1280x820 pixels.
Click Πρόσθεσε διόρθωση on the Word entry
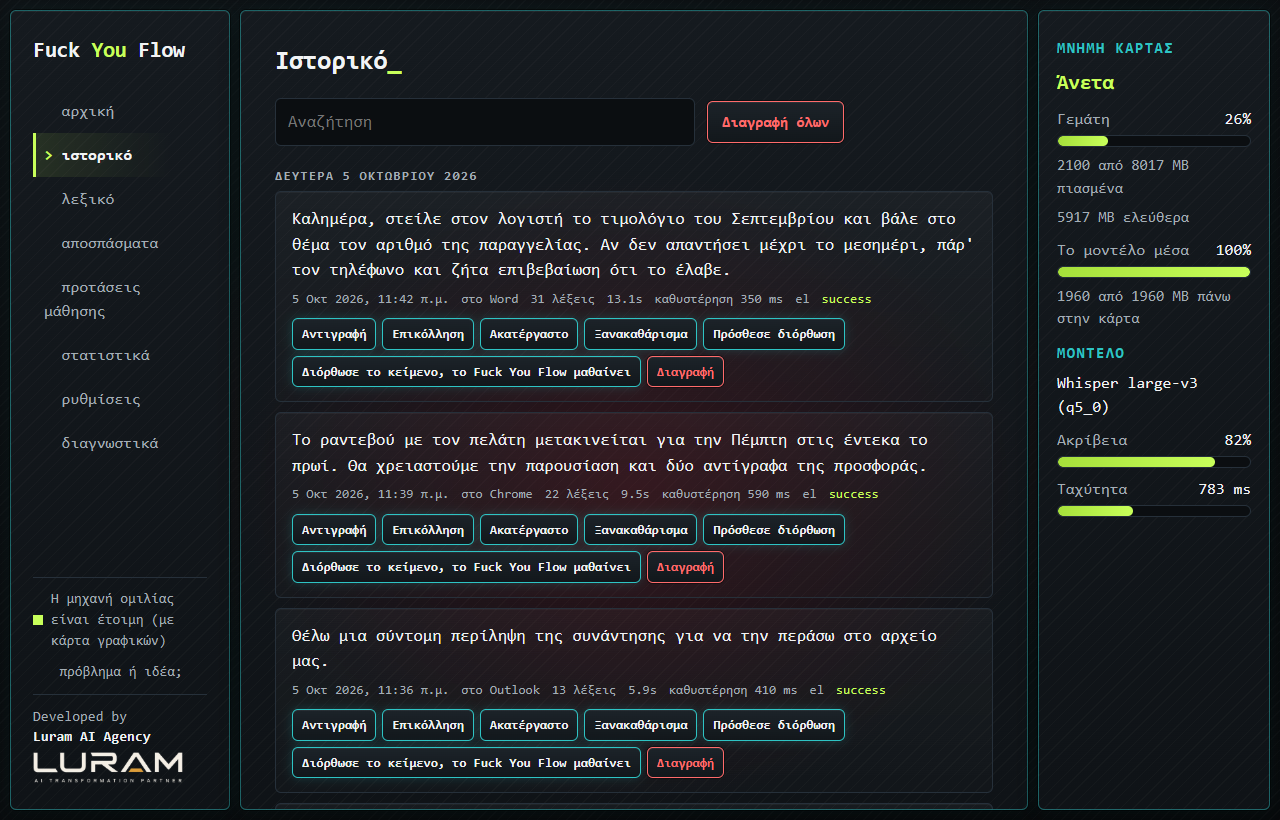[774, 334]
